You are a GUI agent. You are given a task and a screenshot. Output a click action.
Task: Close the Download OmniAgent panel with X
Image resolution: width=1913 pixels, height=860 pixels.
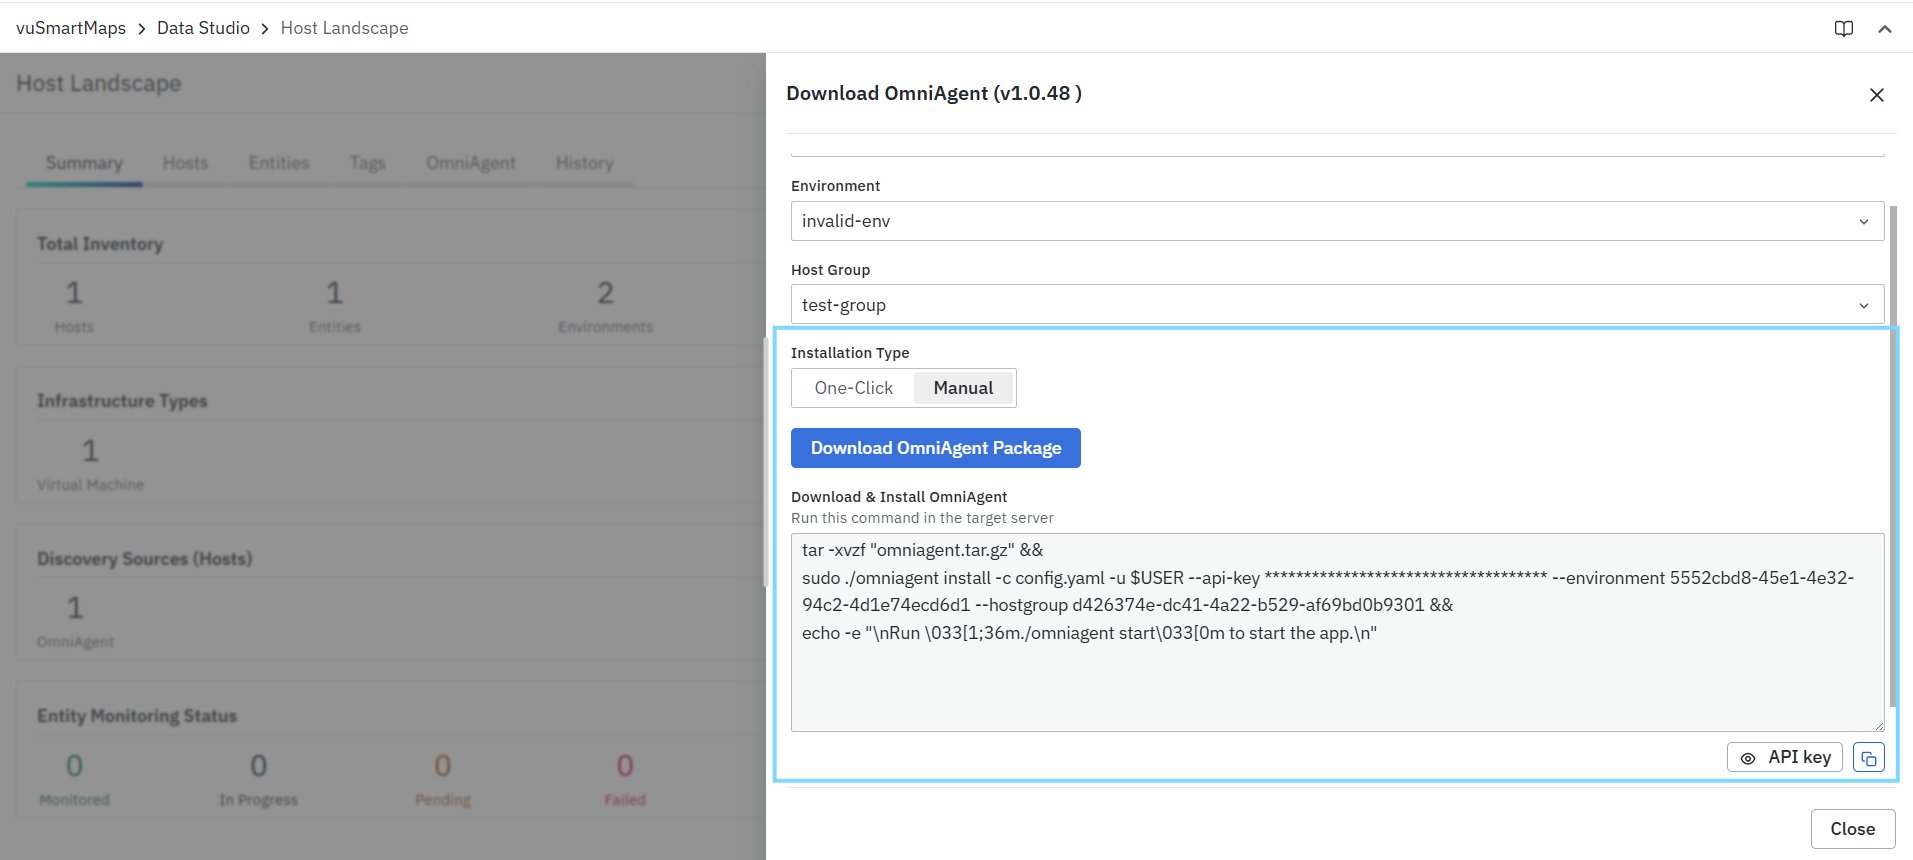pyautogui.click(x=1877, y=95)
